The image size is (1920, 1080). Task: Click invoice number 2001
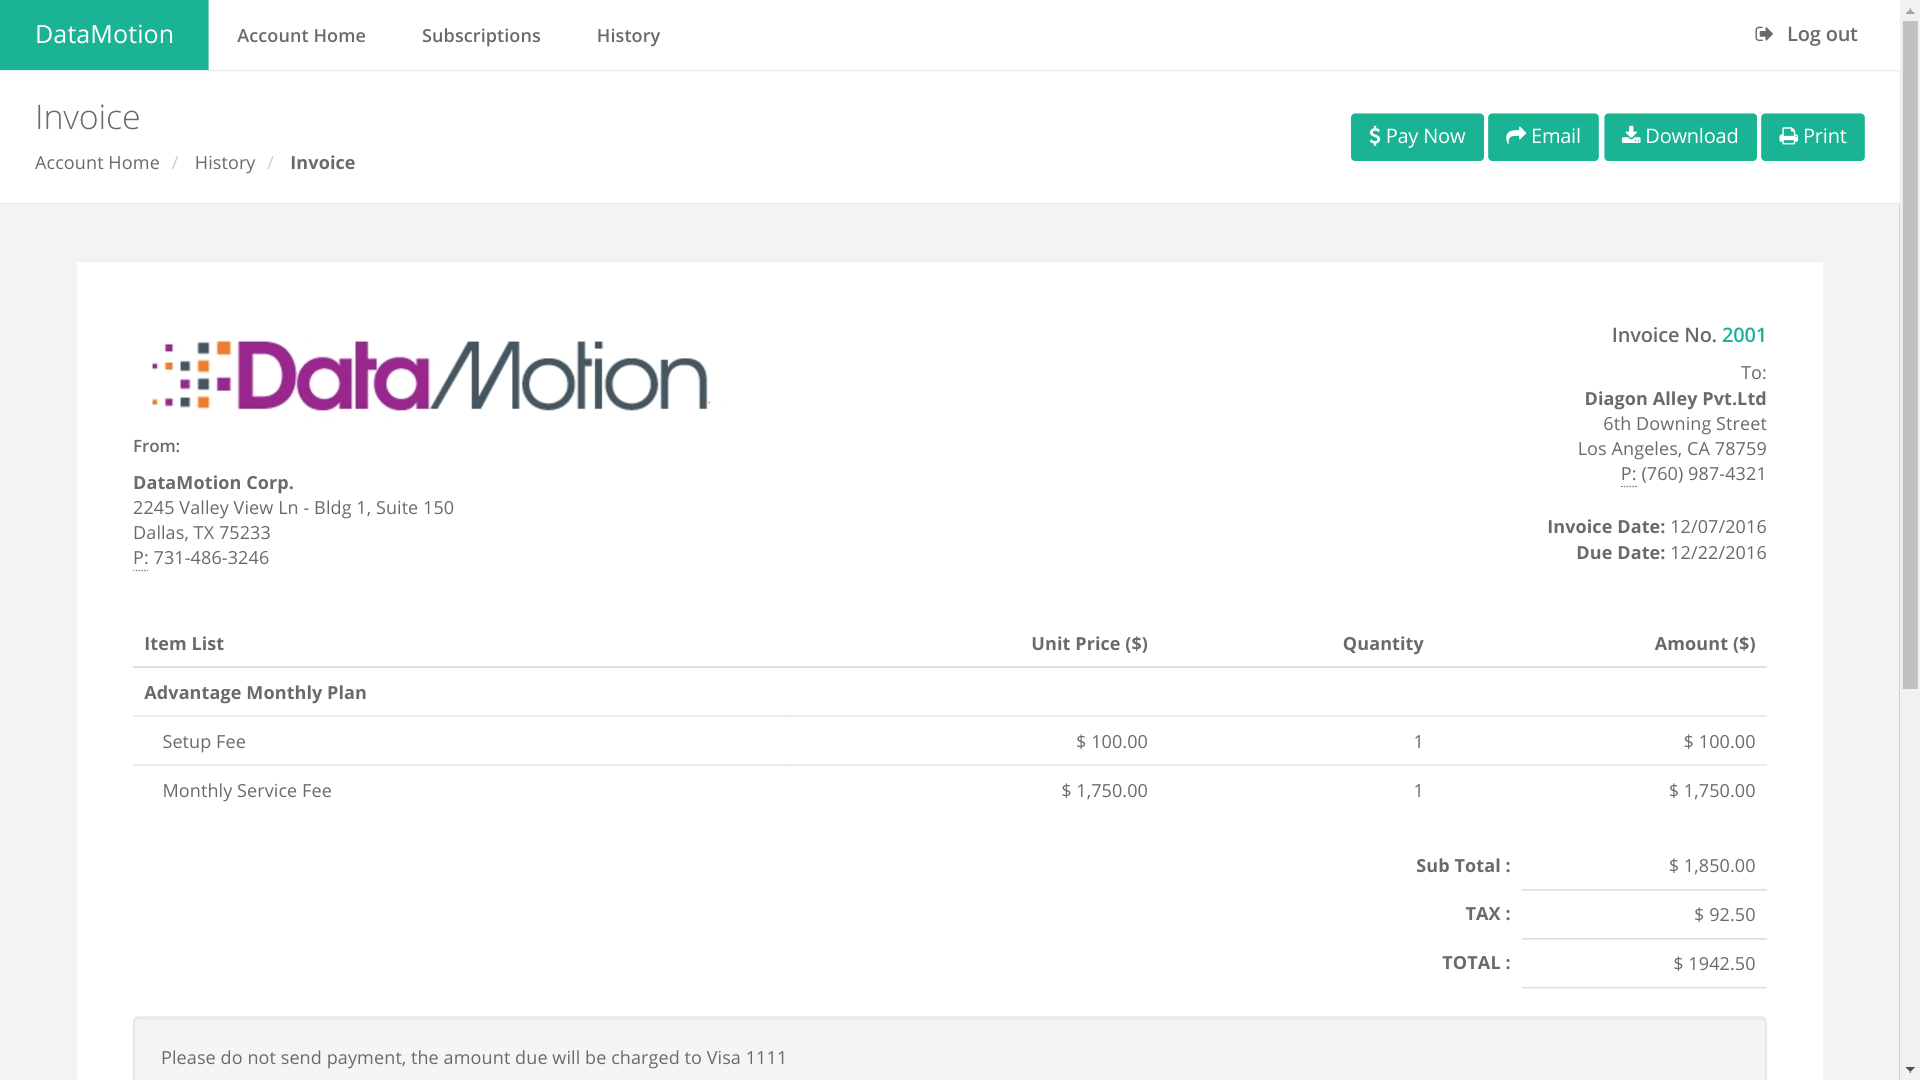pos(1743,335)
